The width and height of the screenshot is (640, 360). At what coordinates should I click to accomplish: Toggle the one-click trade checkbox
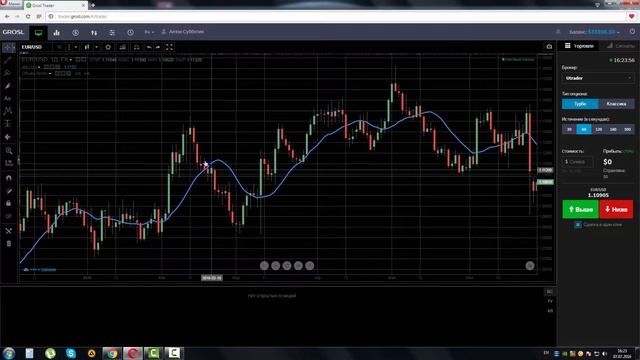pyautogui.click(x=578, y=225)
